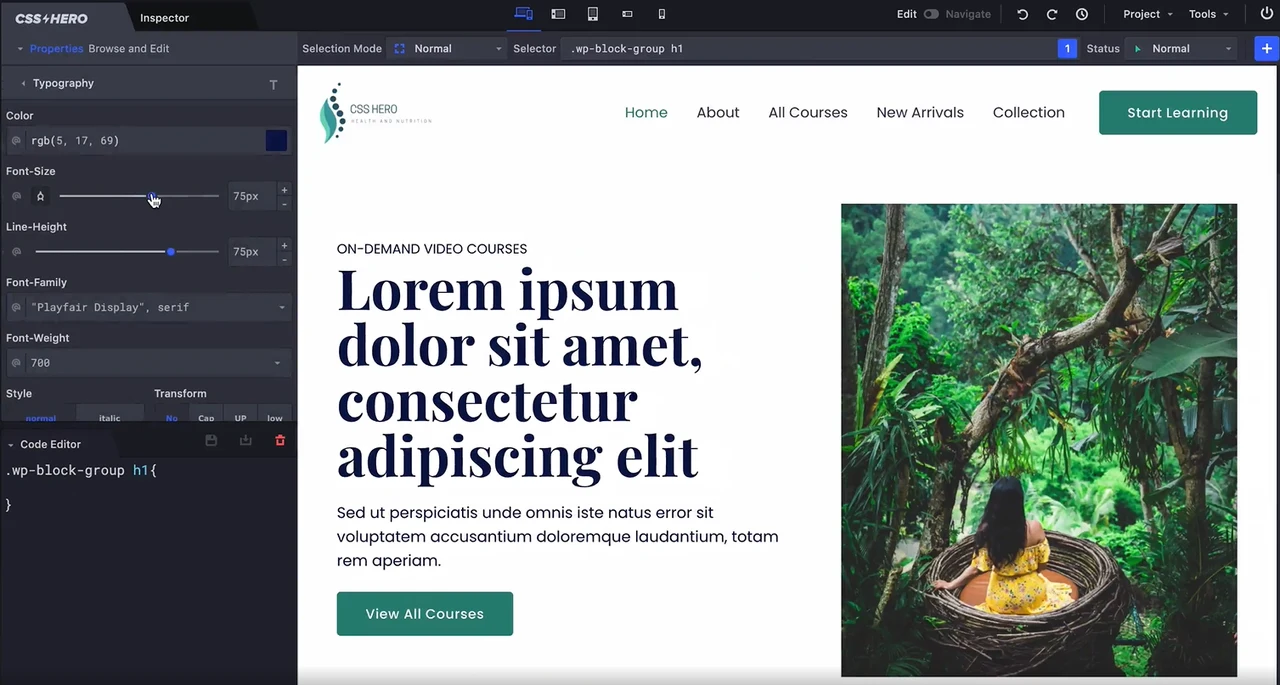Open the Font-Family dropdown
Viewport: 1280px width, 685px height.
[148, 307]
